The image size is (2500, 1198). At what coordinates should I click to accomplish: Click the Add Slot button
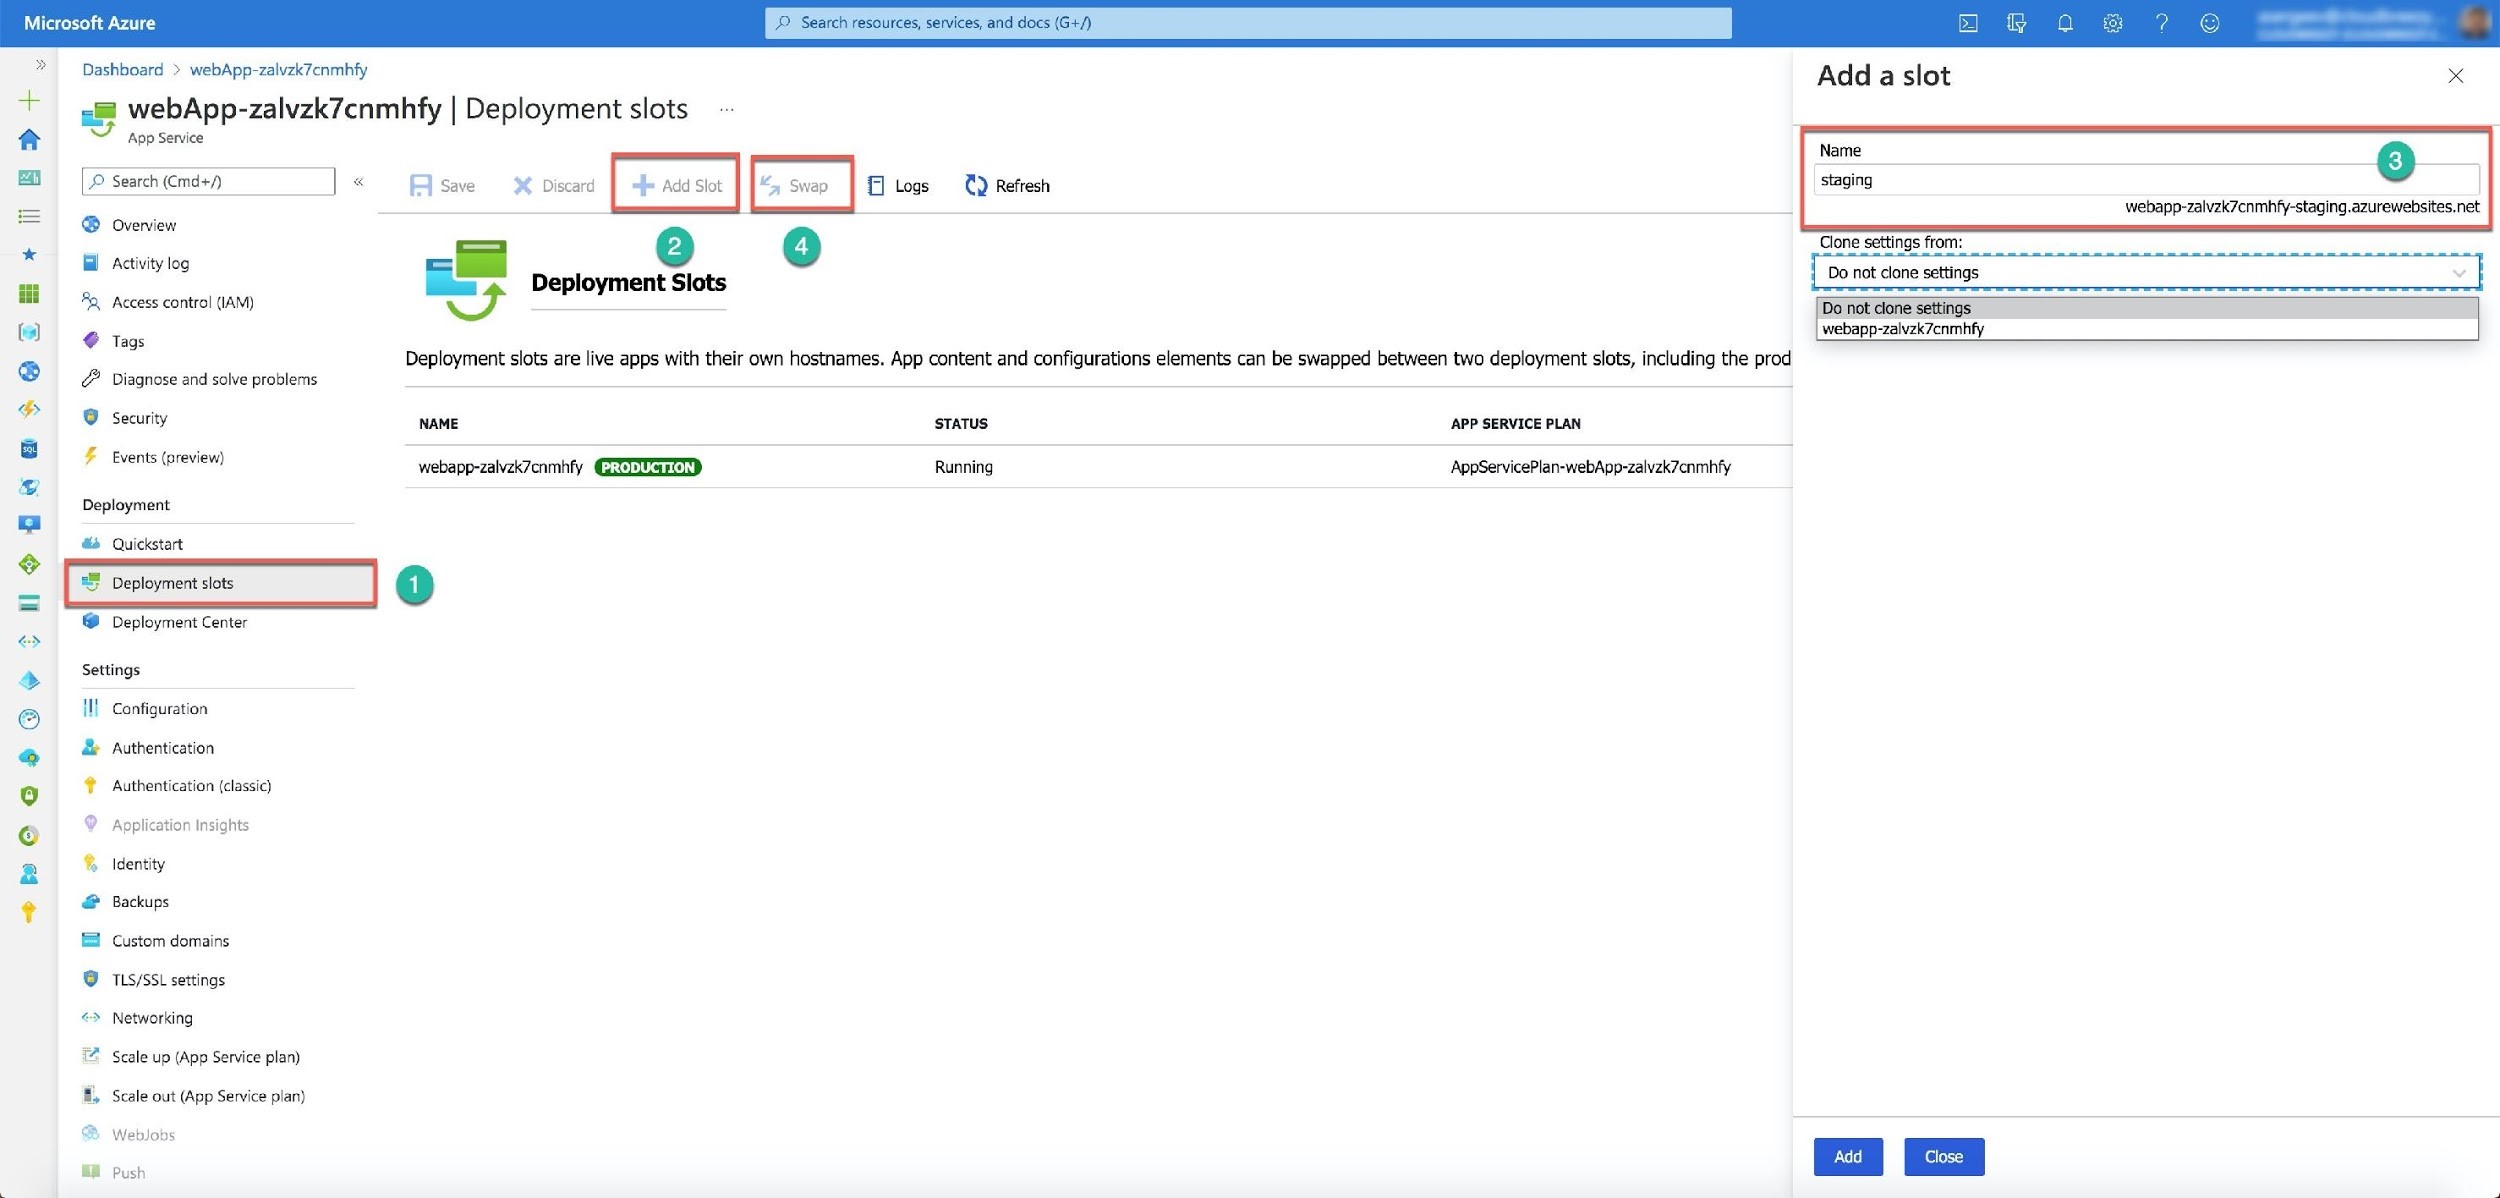[x=676, y=185]
